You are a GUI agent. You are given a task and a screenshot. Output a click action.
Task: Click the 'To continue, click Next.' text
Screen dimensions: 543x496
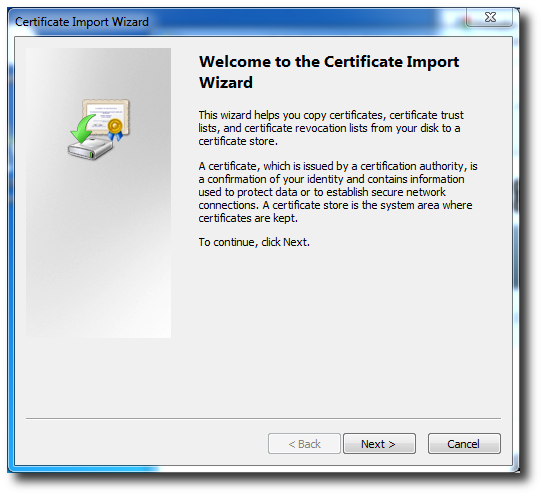click(x=254, y=242)
